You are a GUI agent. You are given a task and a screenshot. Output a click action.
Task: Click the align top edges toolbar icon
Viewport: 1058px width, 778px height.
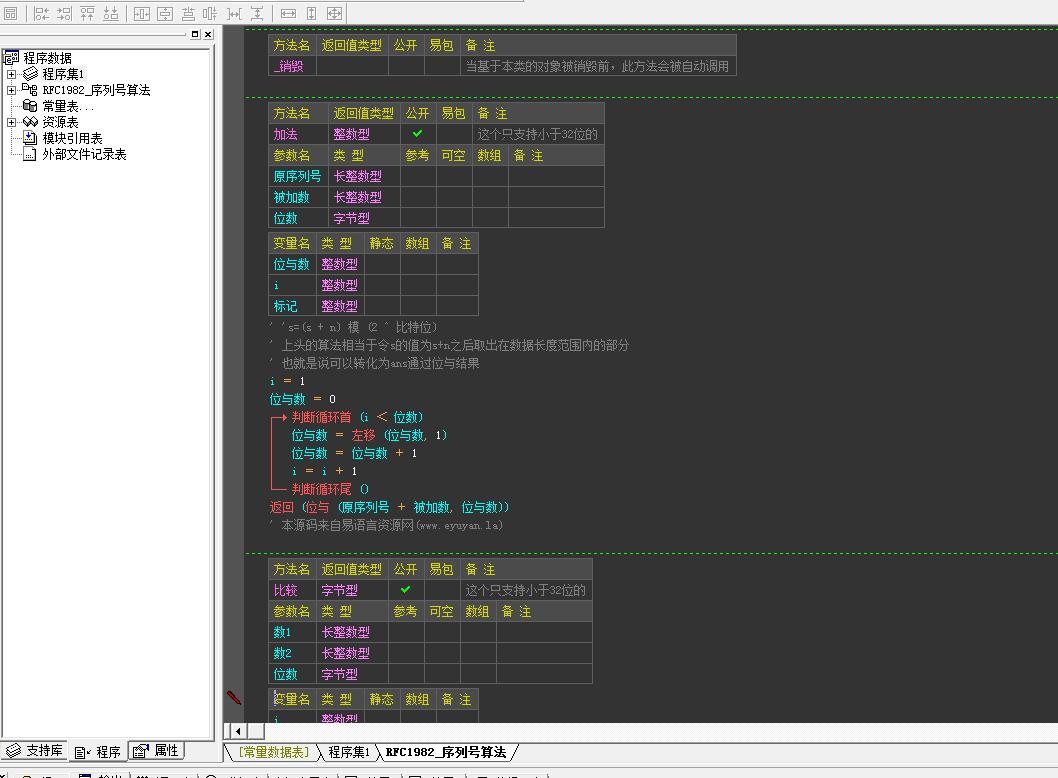tap(87, 13)
